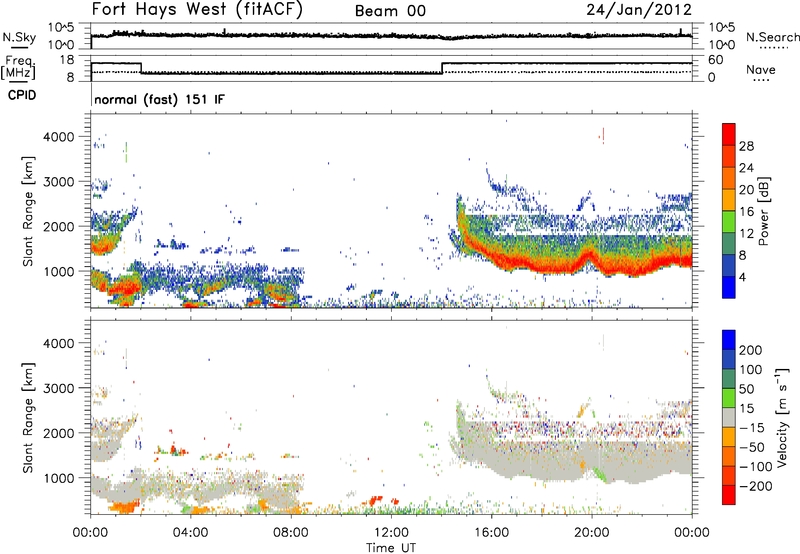Click the 'N.Search' legend label
The height and width of the screenshot is (554, 800).
pos(772,37)
